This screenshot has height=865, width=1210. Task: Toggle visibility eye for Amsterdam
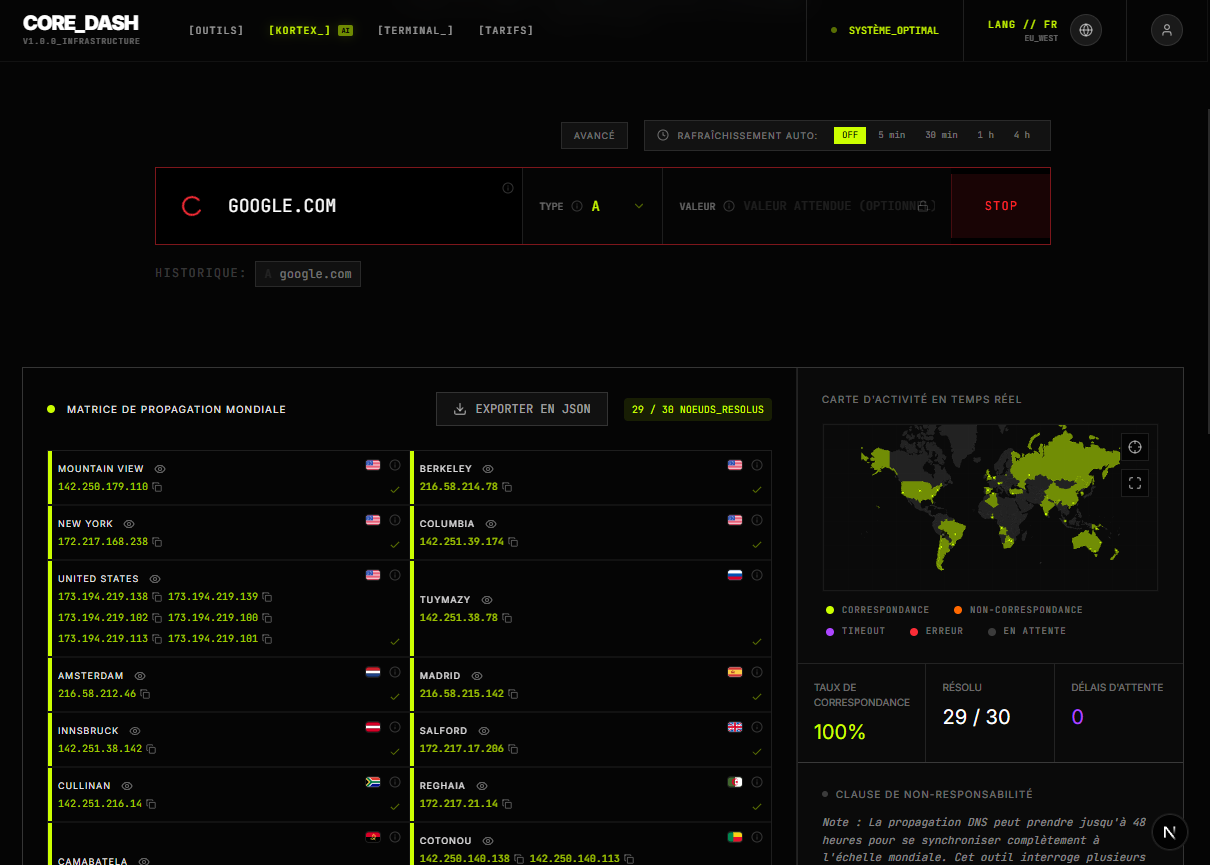click(140, 676)
